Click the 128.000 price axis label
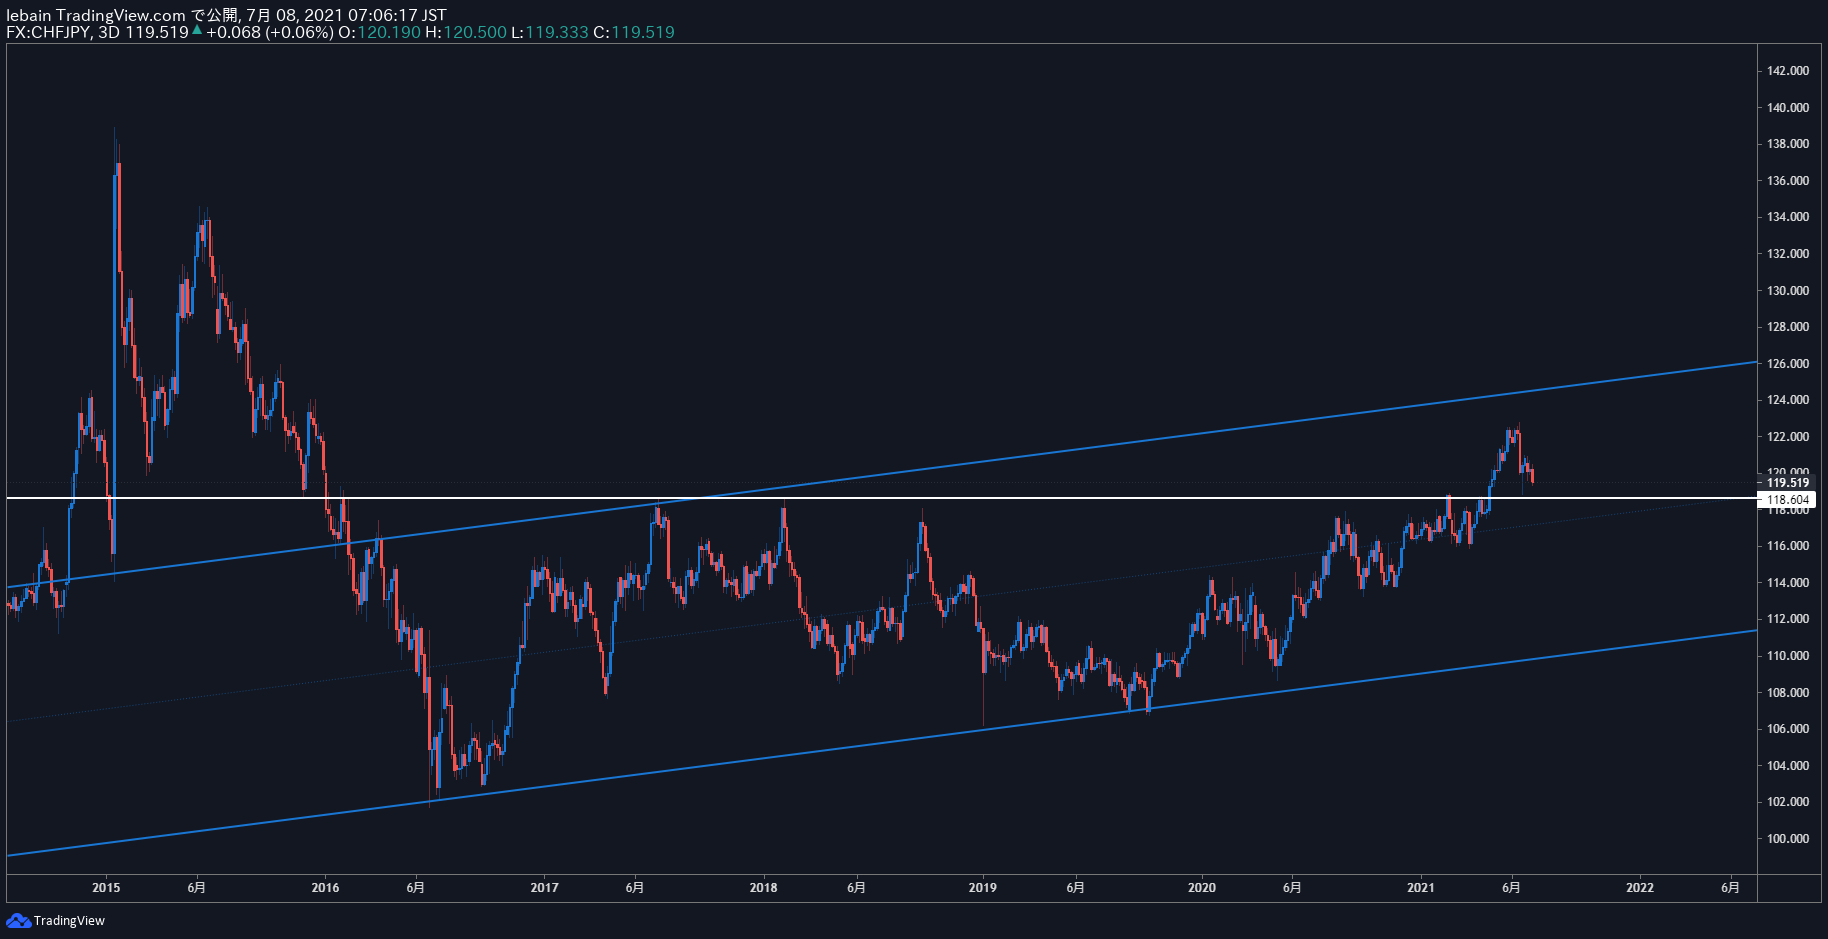This screenshot has width=1828, height=939. click(x=1788, y=327)
